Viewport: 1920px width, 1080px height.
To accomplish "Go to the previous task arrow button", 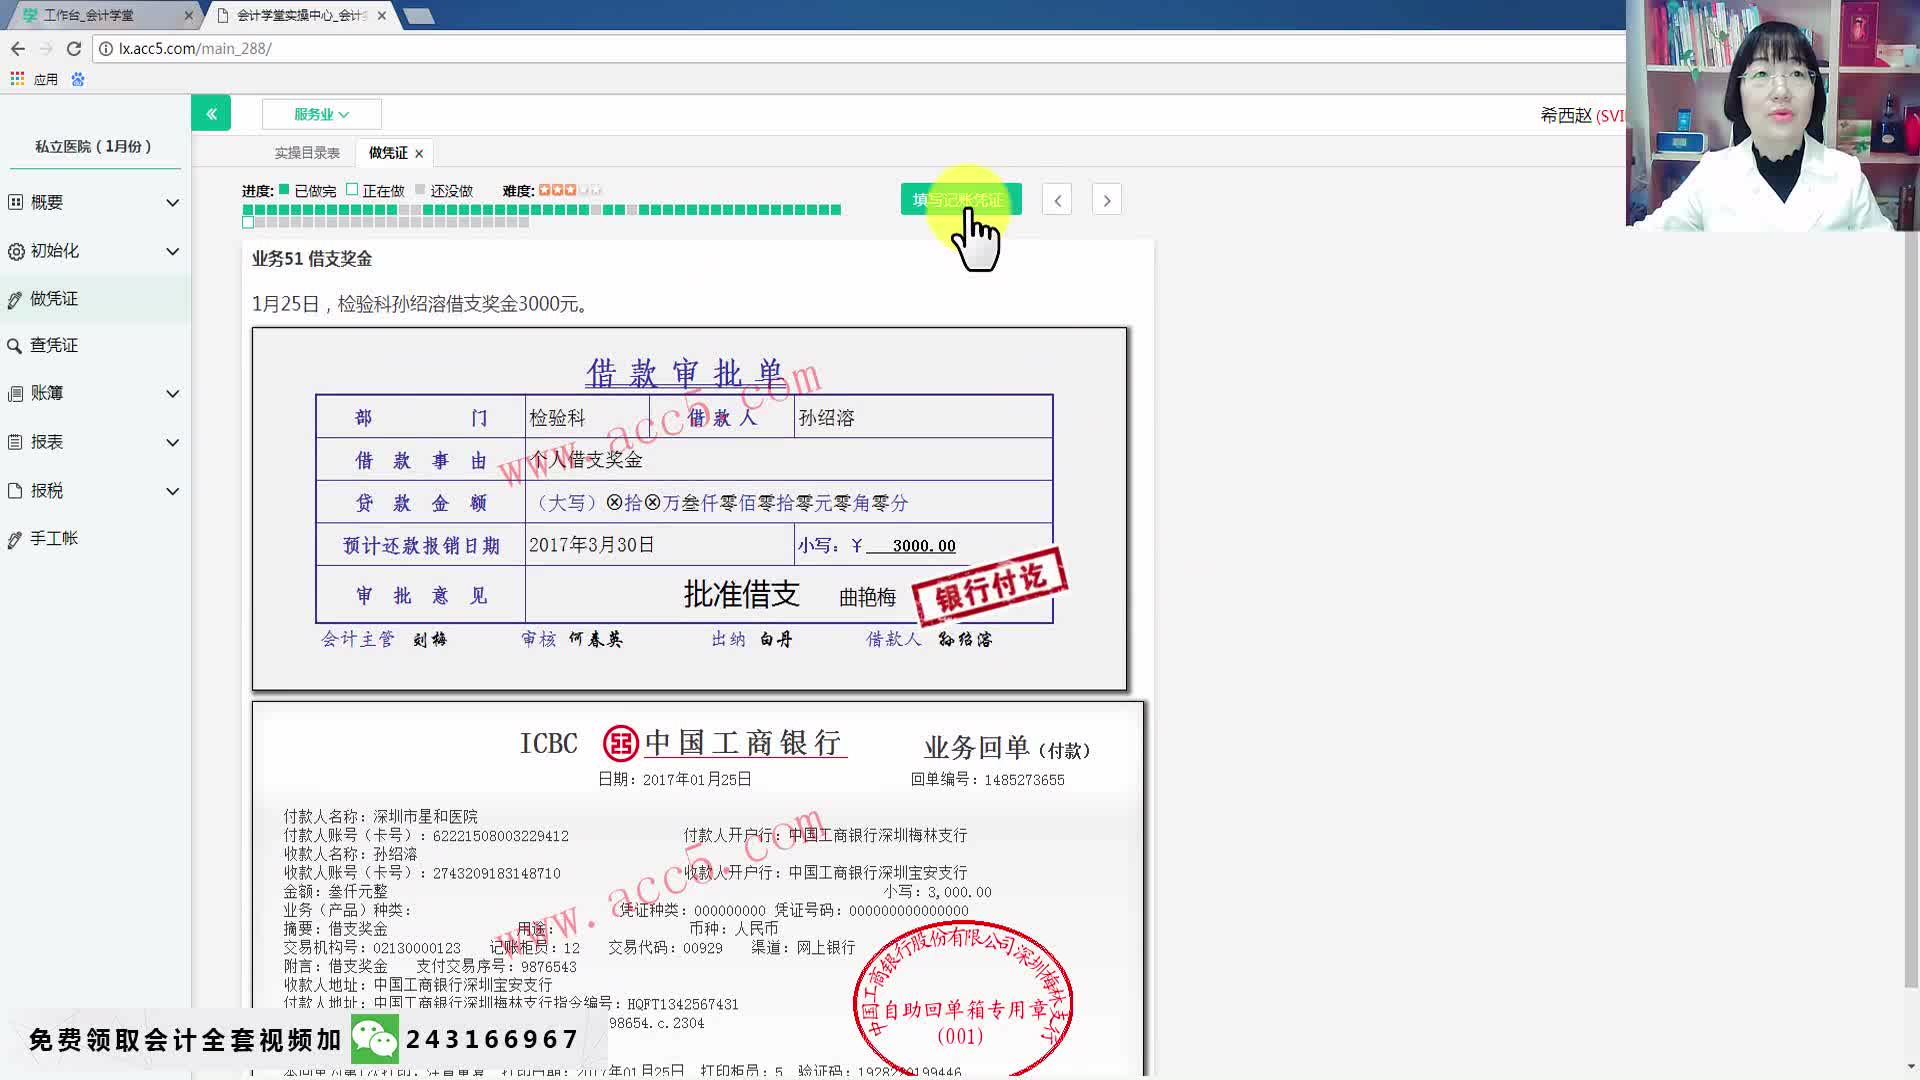I will pyautogui.click(x=1057, y=200).
